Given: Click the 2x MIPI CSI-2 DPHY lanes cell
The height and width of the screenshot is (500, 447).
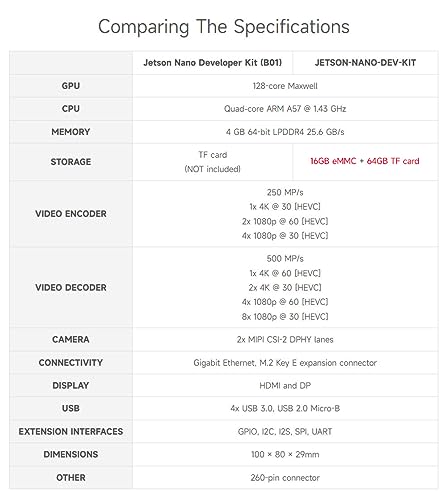Looking at the screenshot, I should (285, 339).
